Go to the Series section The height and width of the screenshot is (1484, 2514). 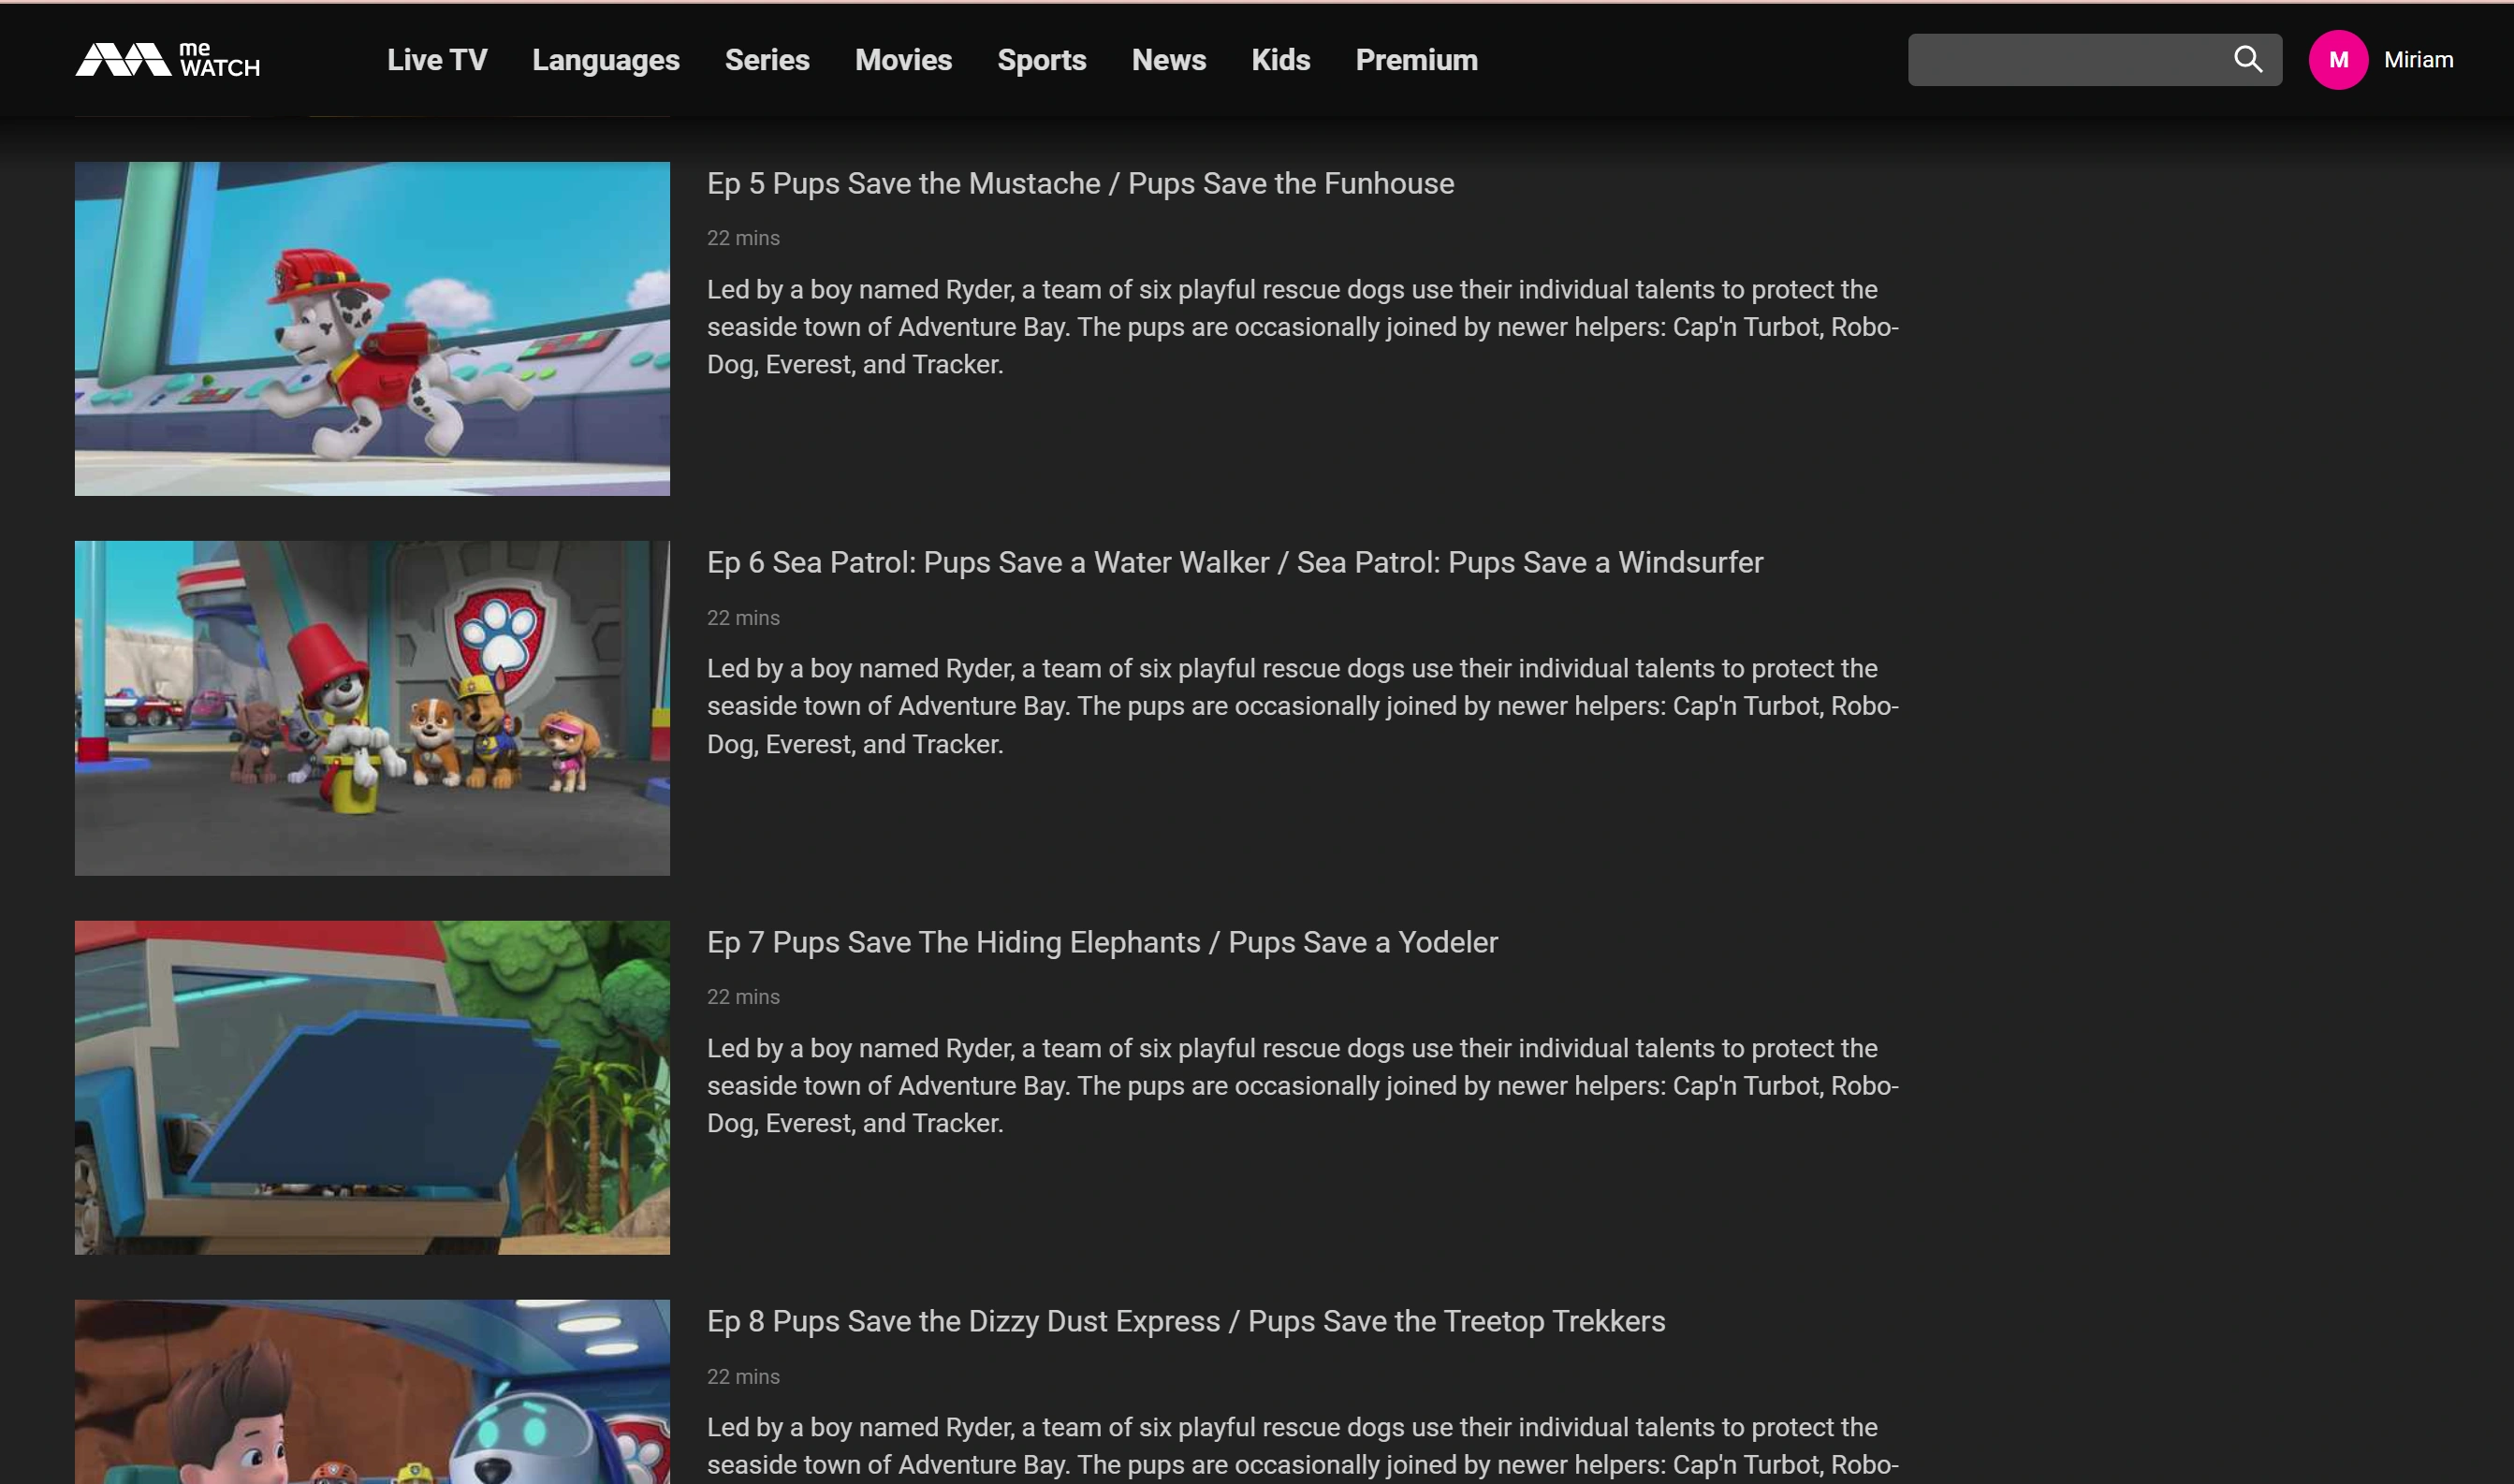767,60
